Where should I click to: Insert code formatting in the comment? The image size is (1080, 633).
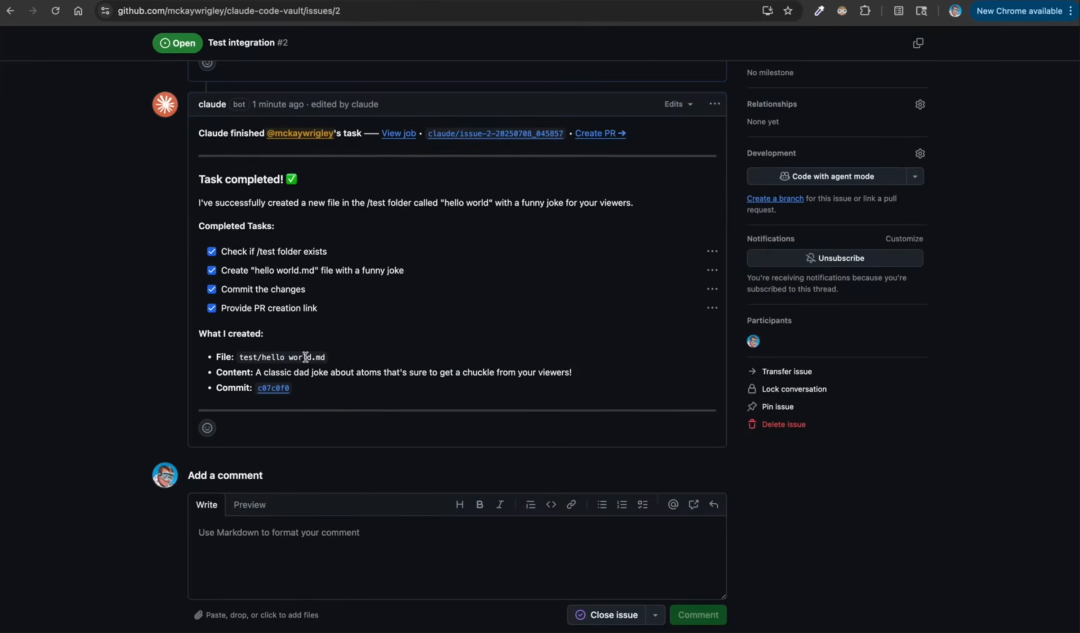pos(551,505)
